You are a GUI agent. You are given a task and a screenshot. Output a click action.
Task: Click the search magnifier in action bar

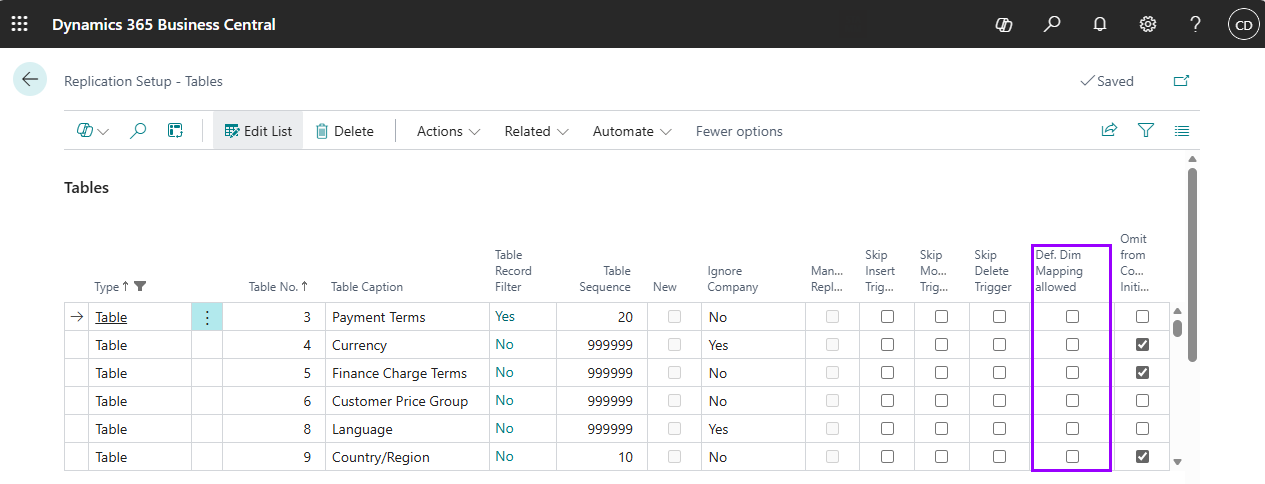[139, 131]
